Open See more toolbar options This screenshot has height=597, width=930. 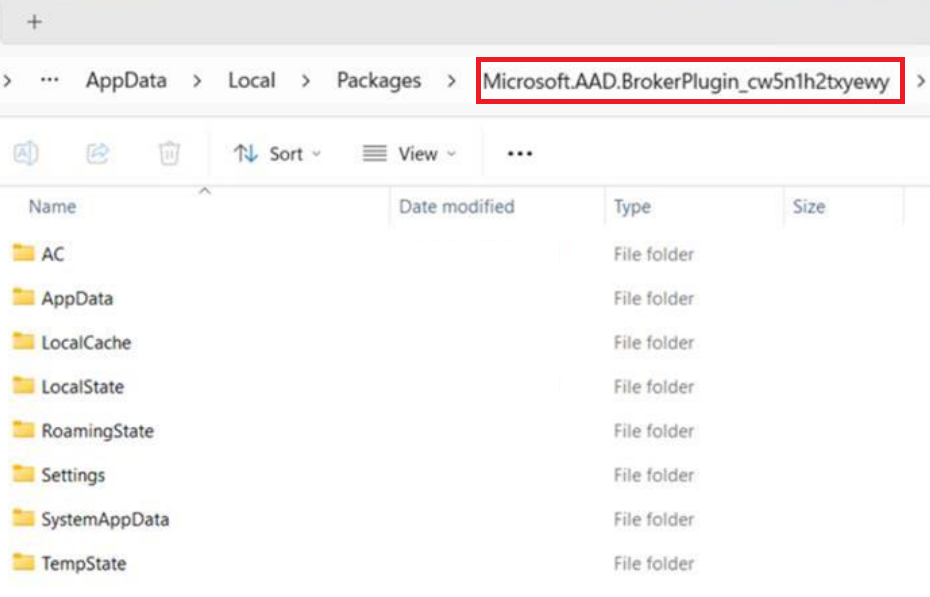[520, 154]
